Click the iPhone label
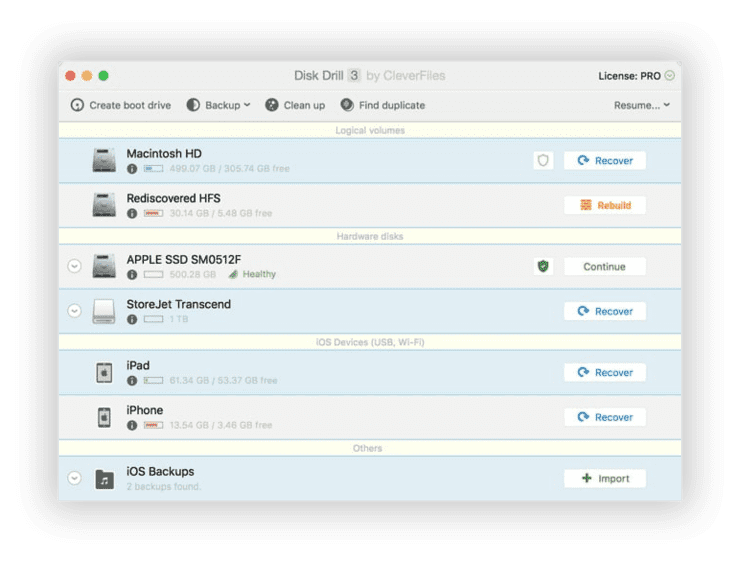This screenshot has height=561, width=739. point(145,411)
